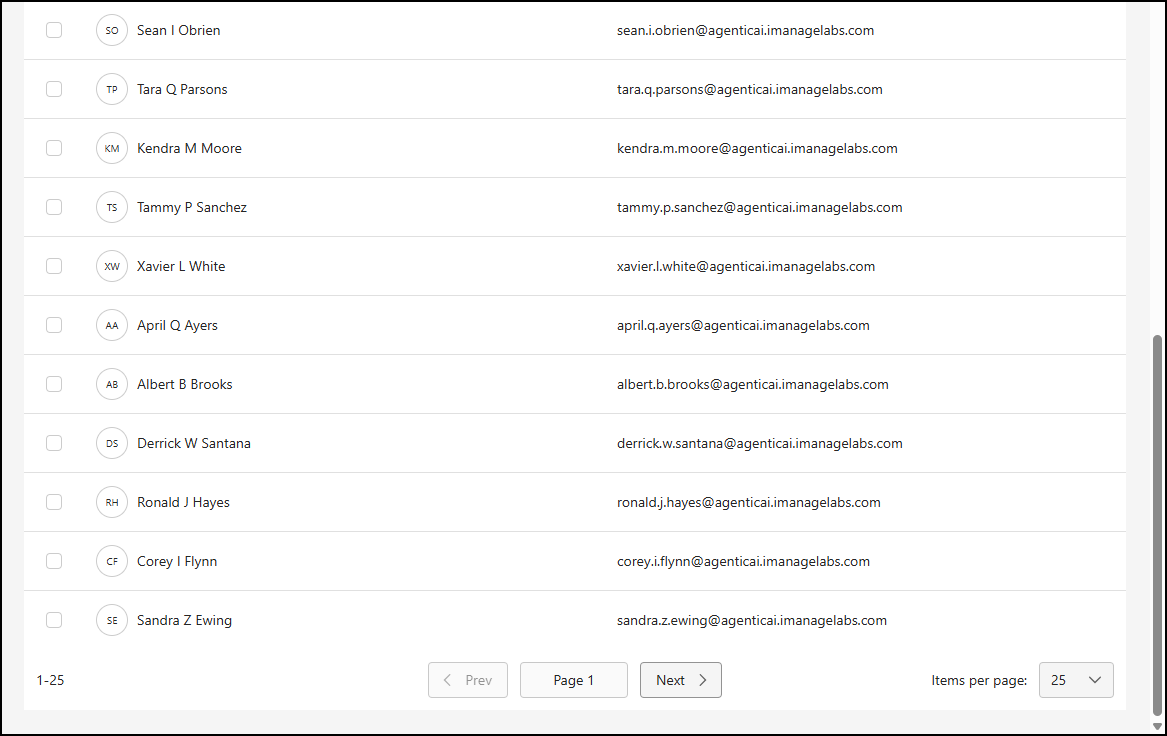Click Corey I Flynn's avatar icon
Viewport: 1167px width, 736px height.
112,561
